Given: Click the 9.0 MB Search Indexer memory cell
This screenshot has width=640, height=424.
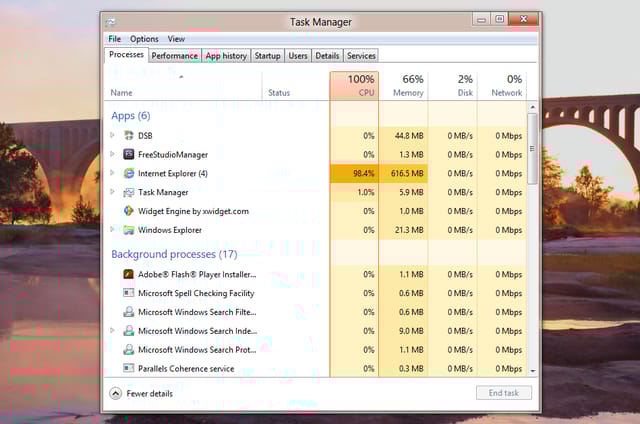Looking at the screenshot, I should point(403,331).
